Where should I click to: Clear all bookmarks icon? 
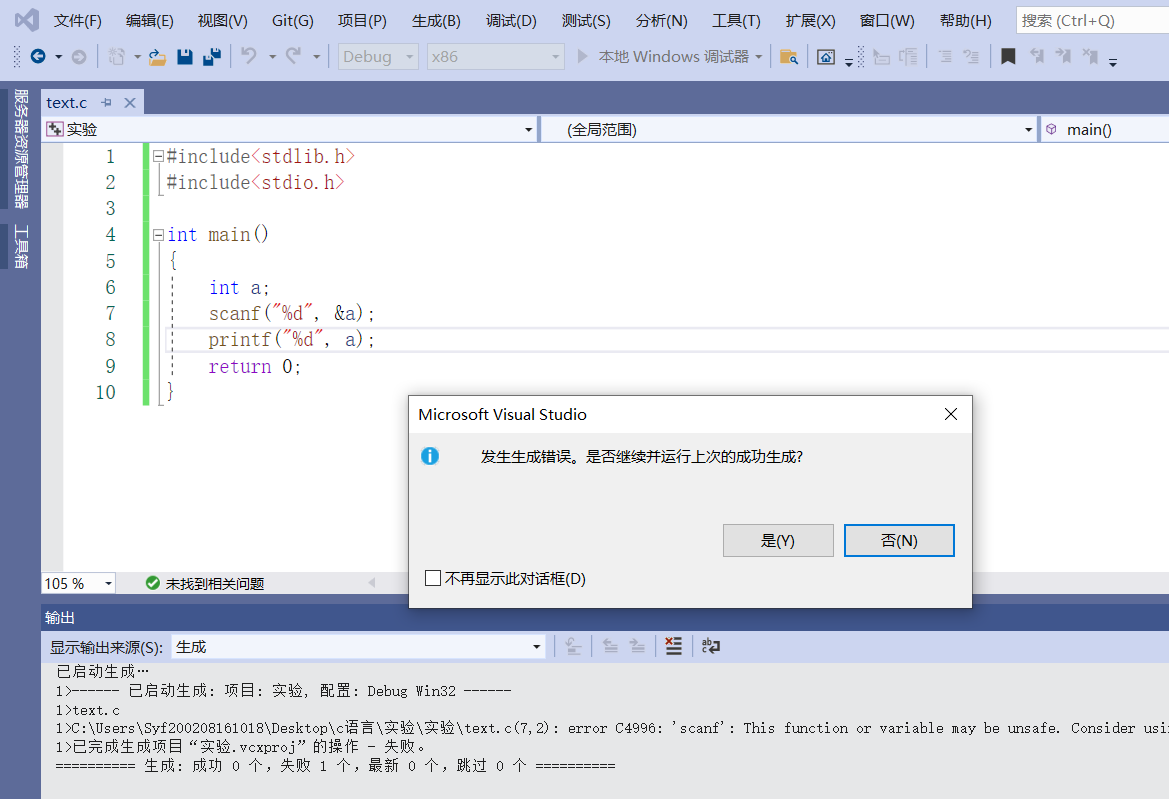pos(1090,57)
